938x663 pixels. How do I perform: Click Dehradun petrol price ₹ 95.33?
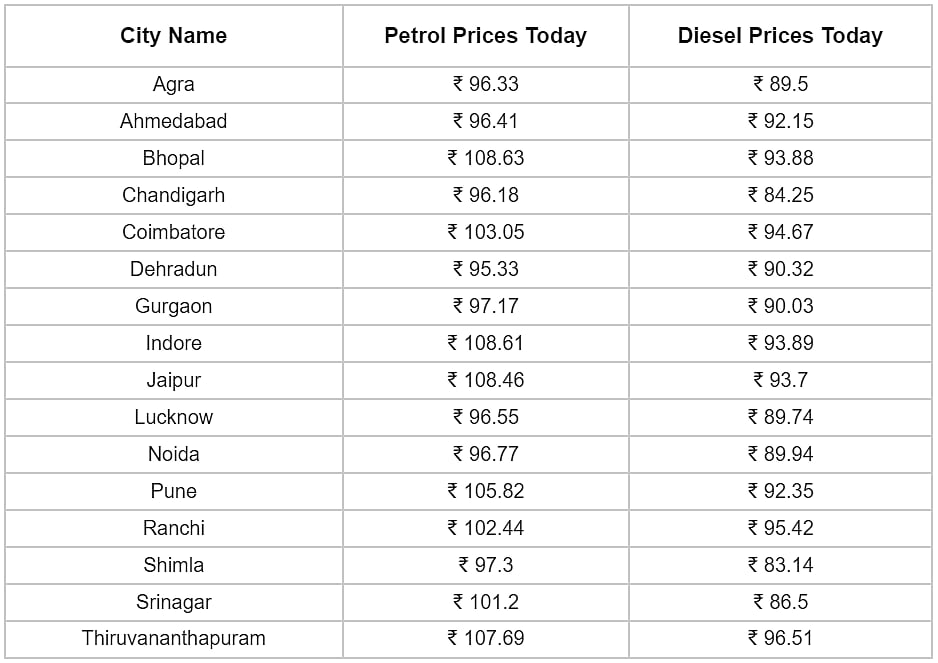tap(485, 269)
